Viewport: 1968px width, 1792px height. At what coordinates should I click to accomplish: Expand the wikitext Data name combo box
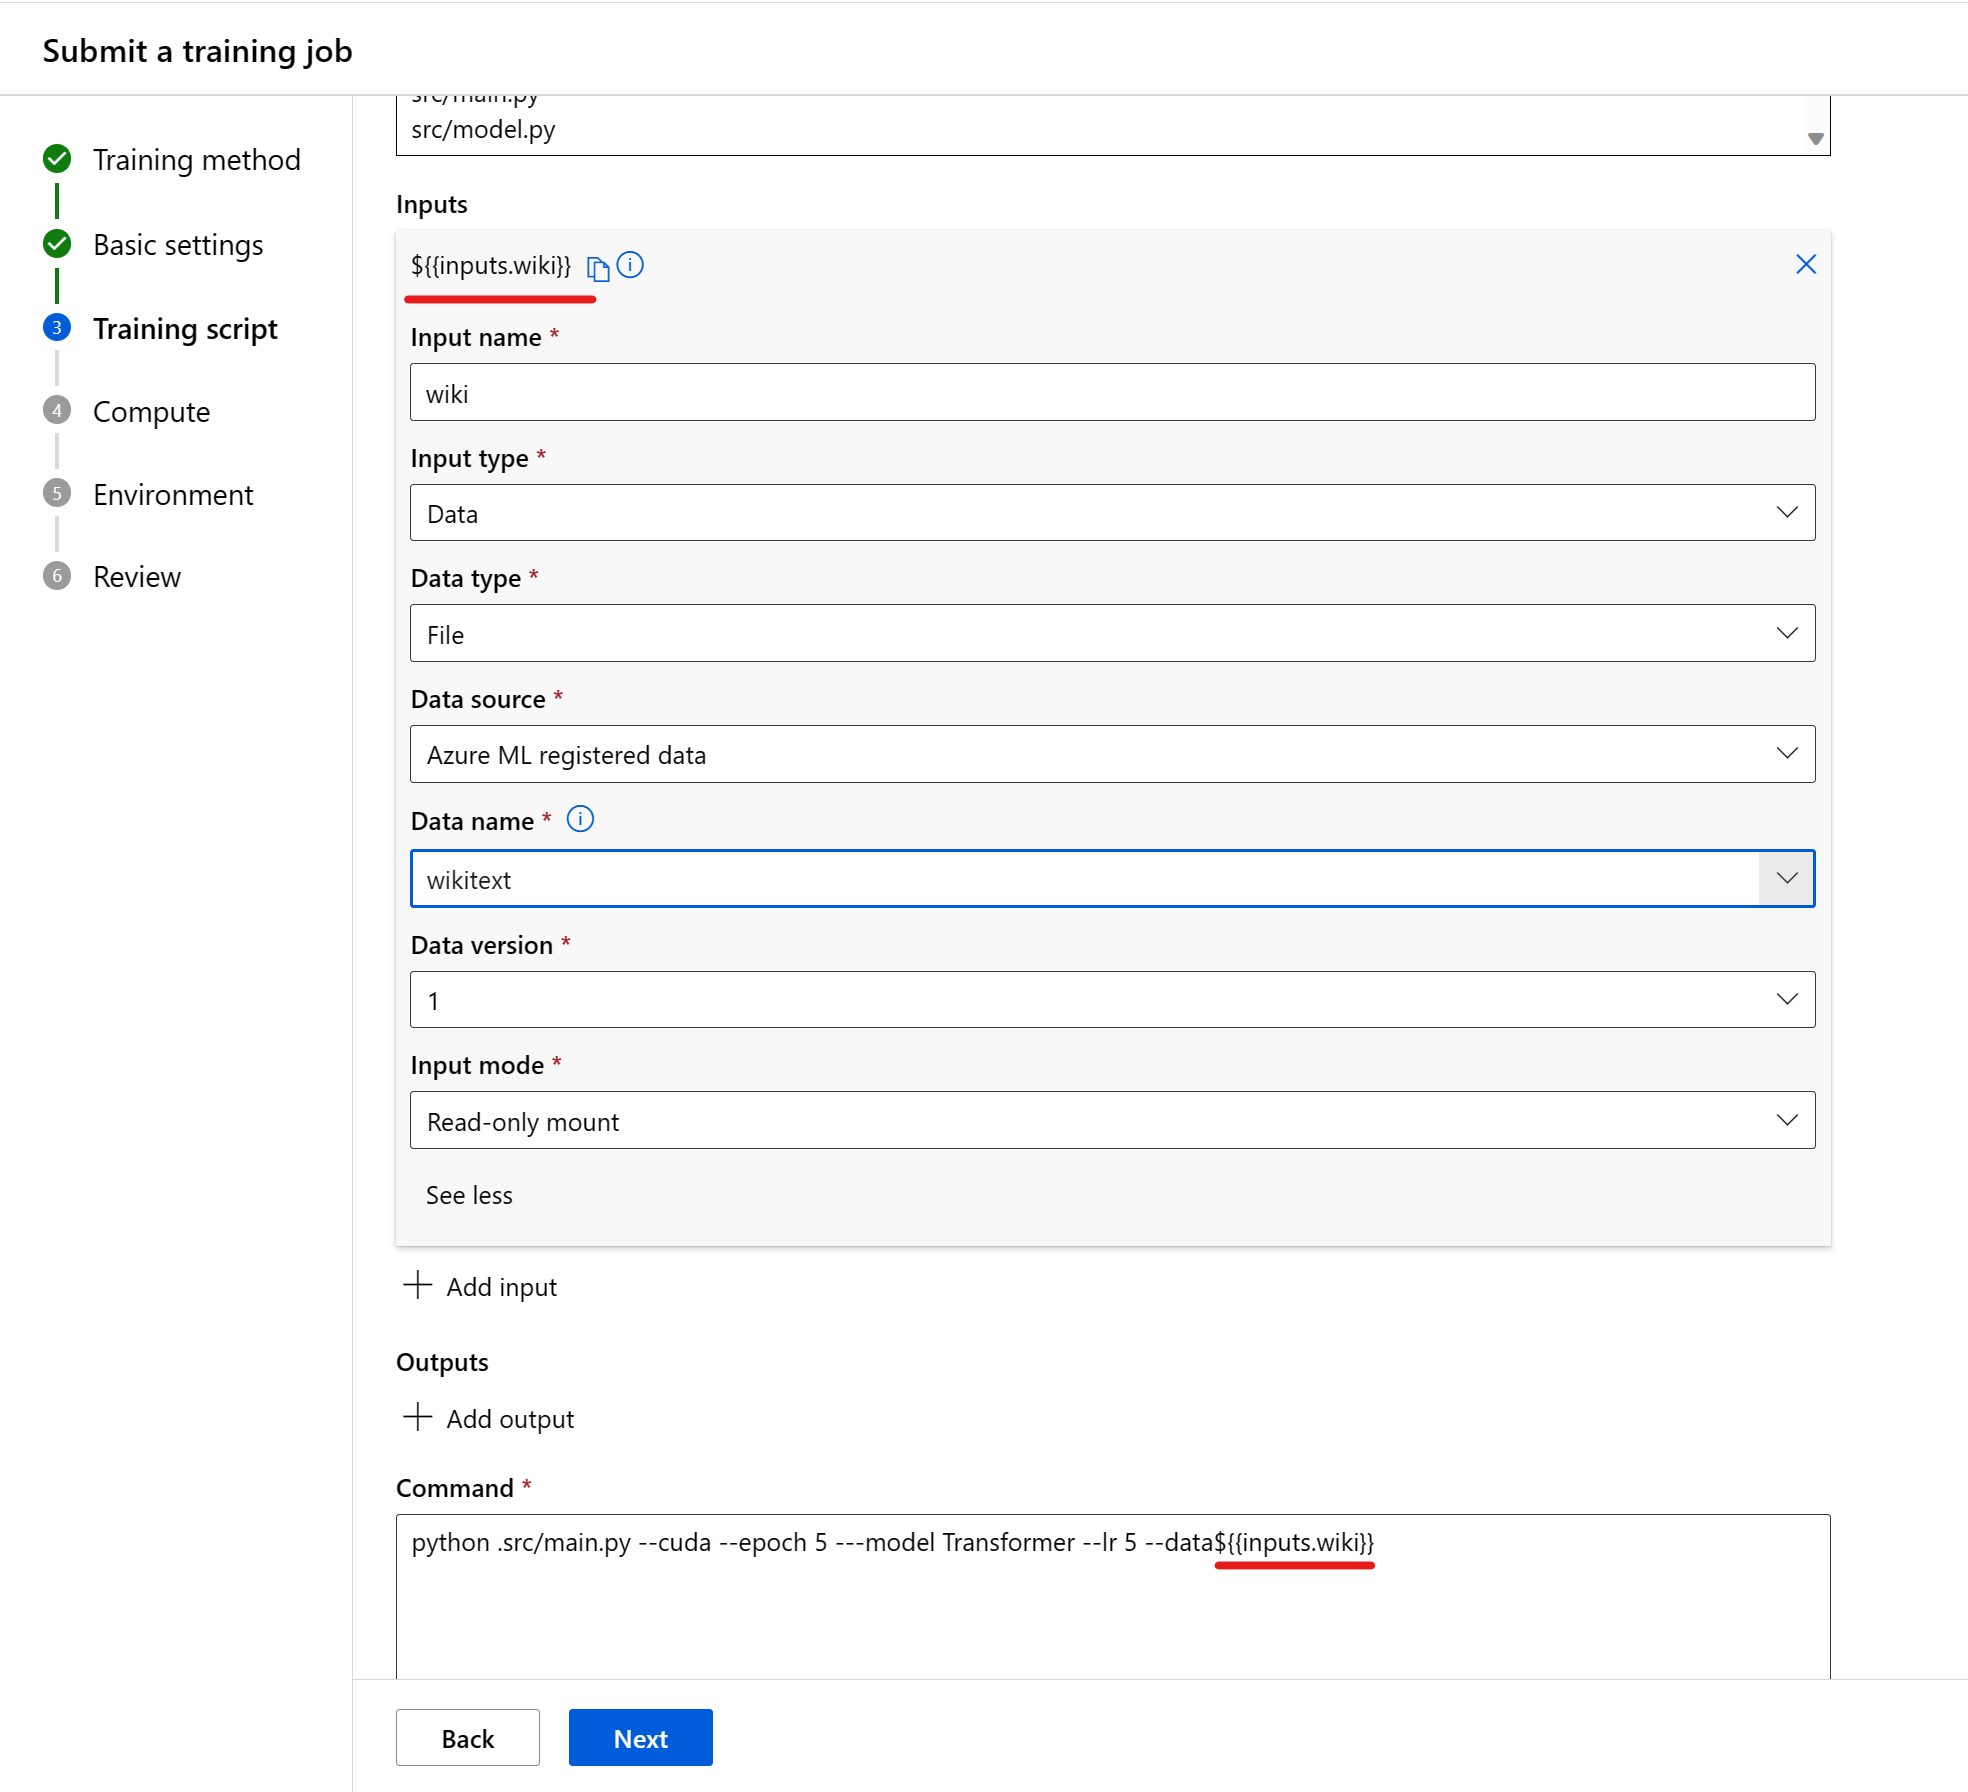(x=1786, y=879)
